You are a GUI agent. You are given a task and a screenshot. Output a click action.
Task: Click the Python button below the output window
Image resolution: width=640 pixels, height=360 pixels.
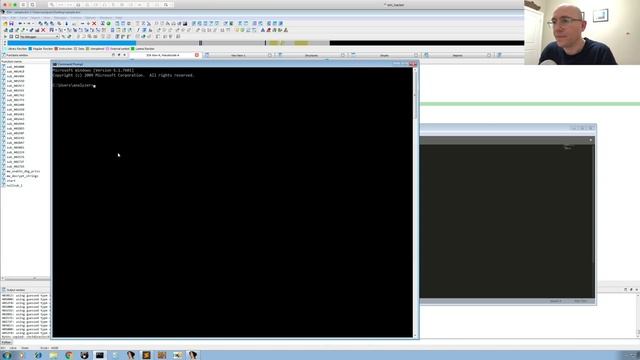pos(6,342)
